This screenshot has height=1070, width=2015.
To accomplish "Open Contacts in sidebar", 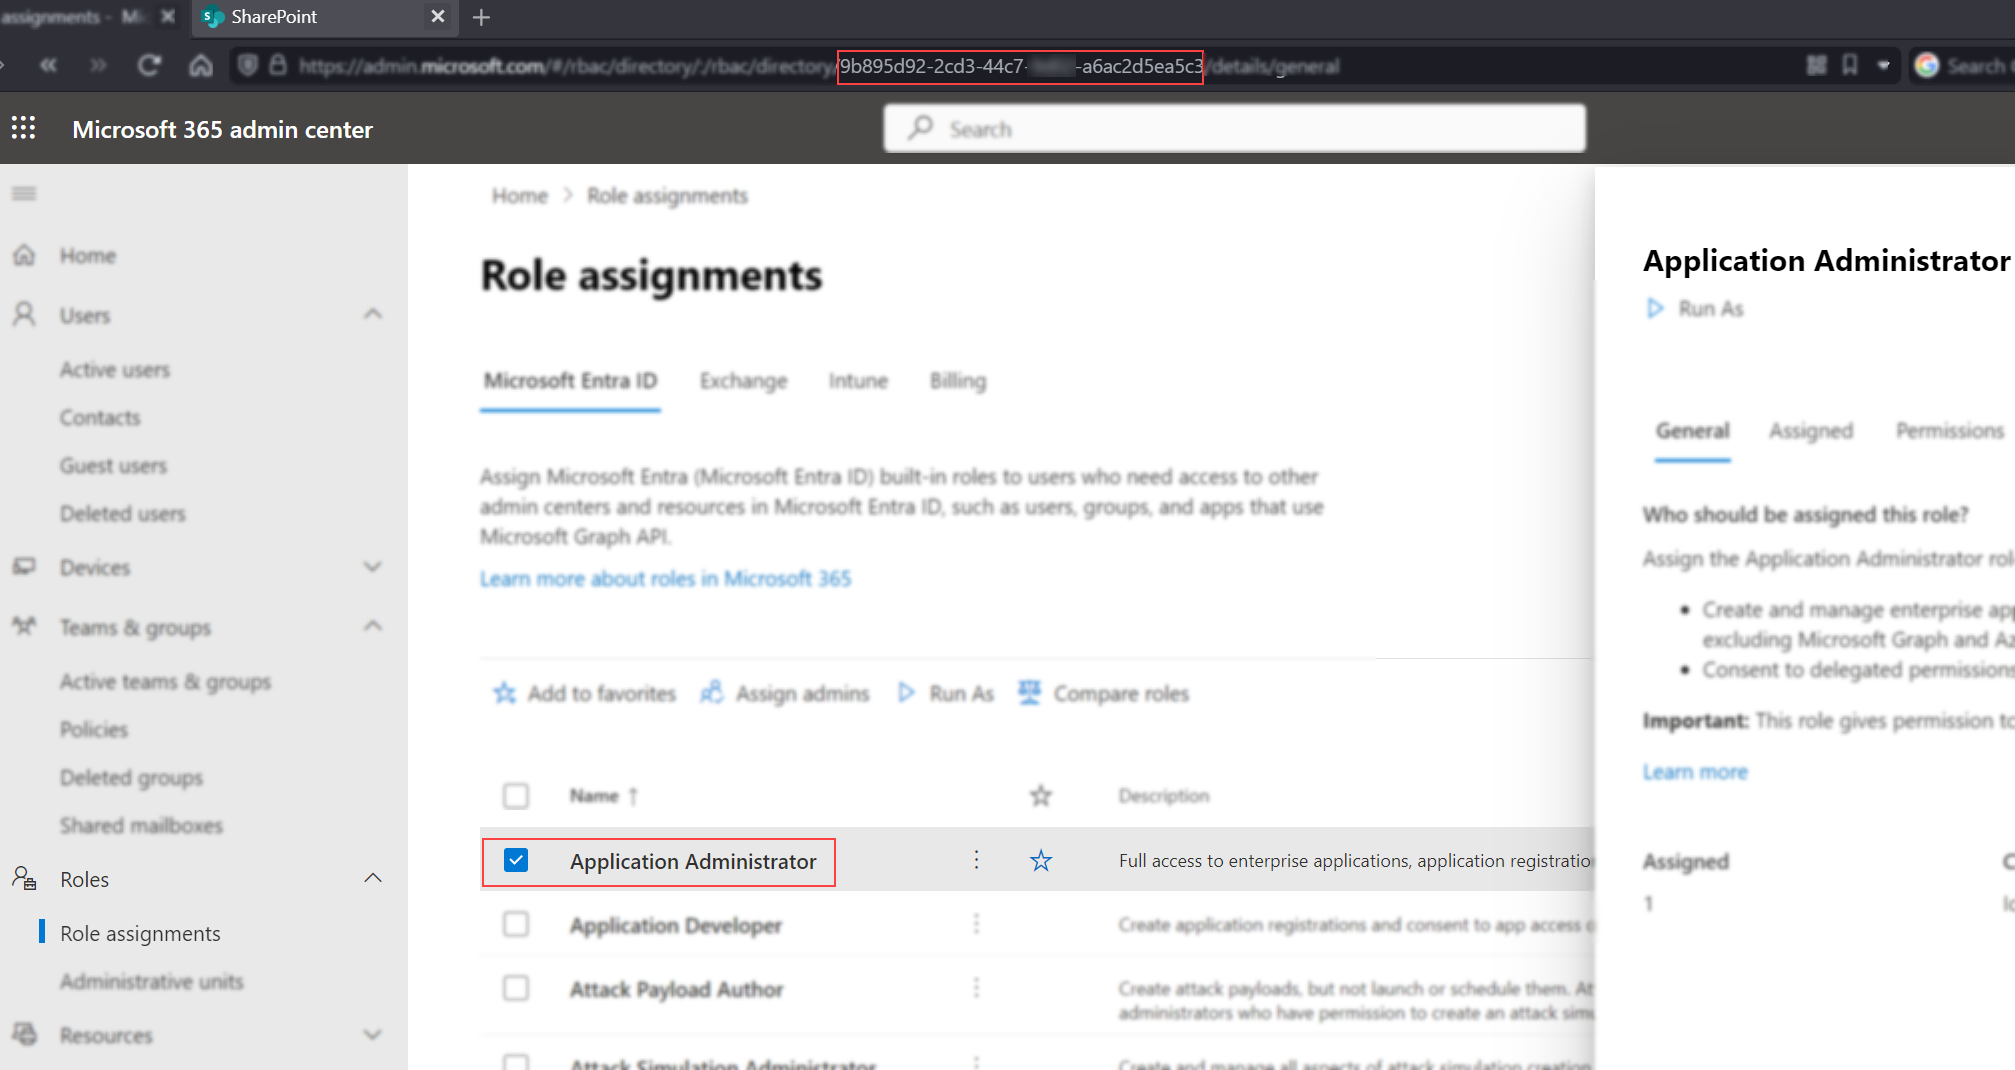I will 100,418.
